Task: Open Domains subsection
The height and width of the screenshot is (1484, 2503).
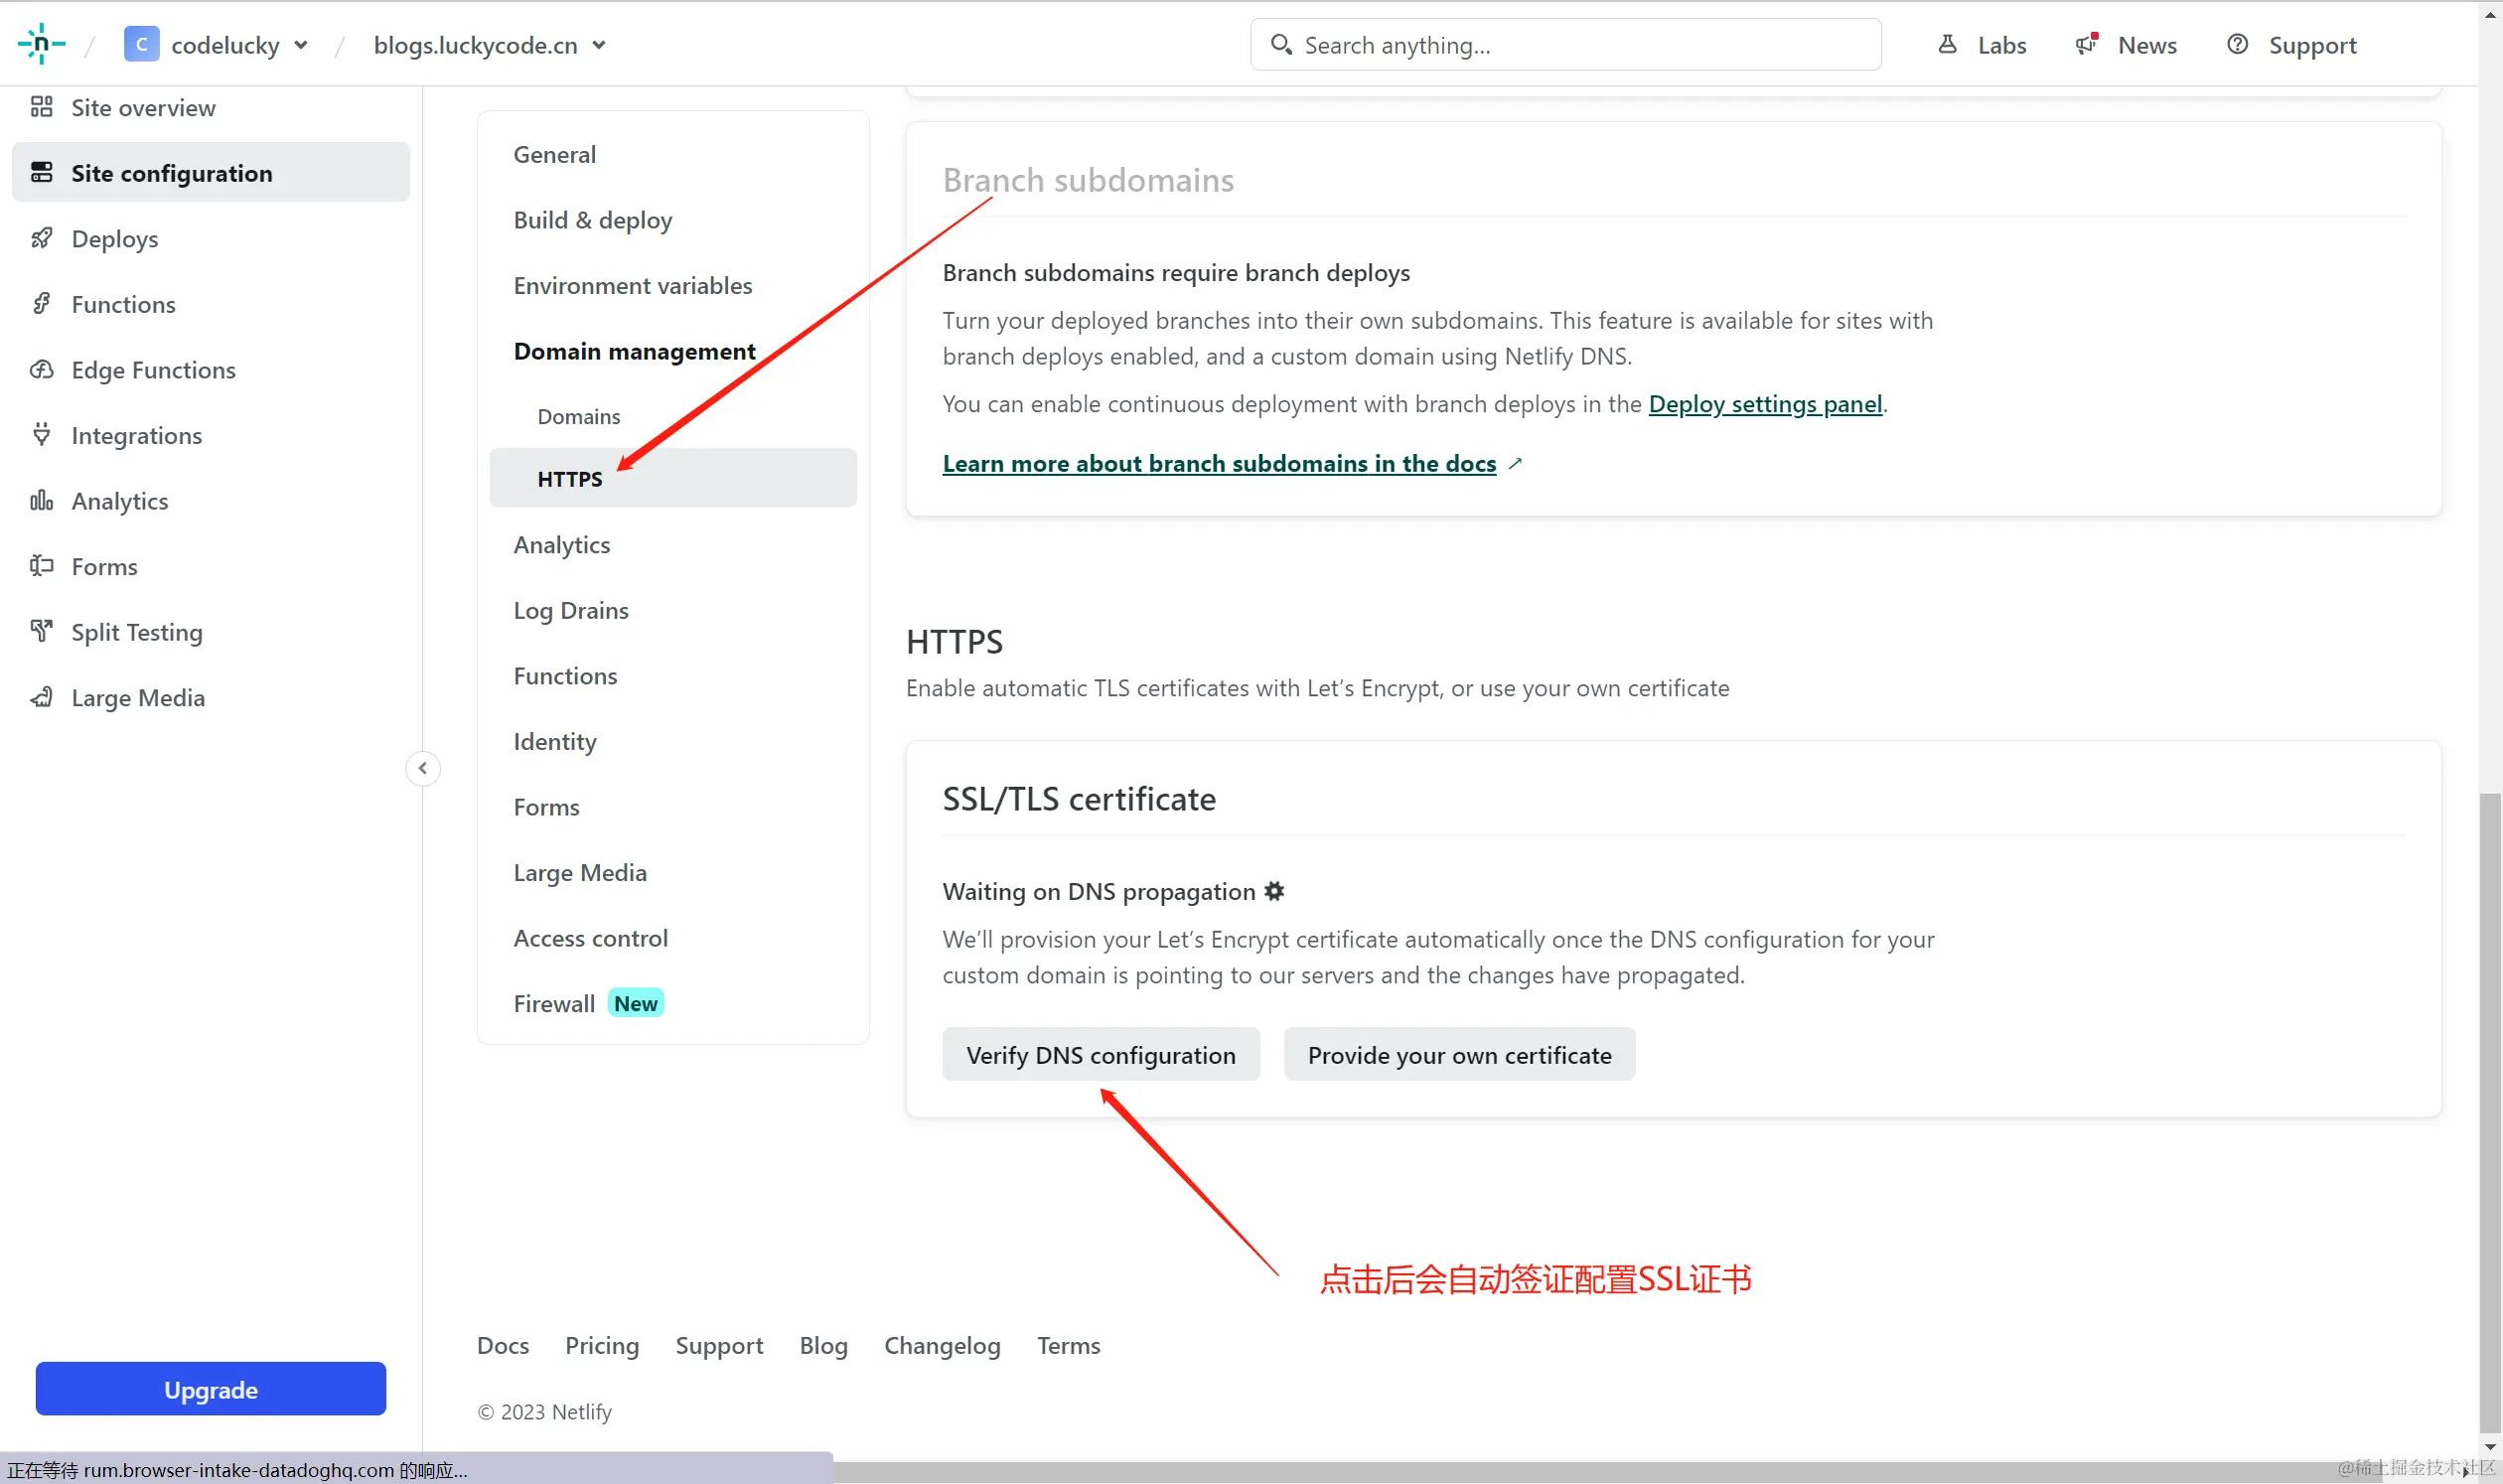Action: coord(578,416)
